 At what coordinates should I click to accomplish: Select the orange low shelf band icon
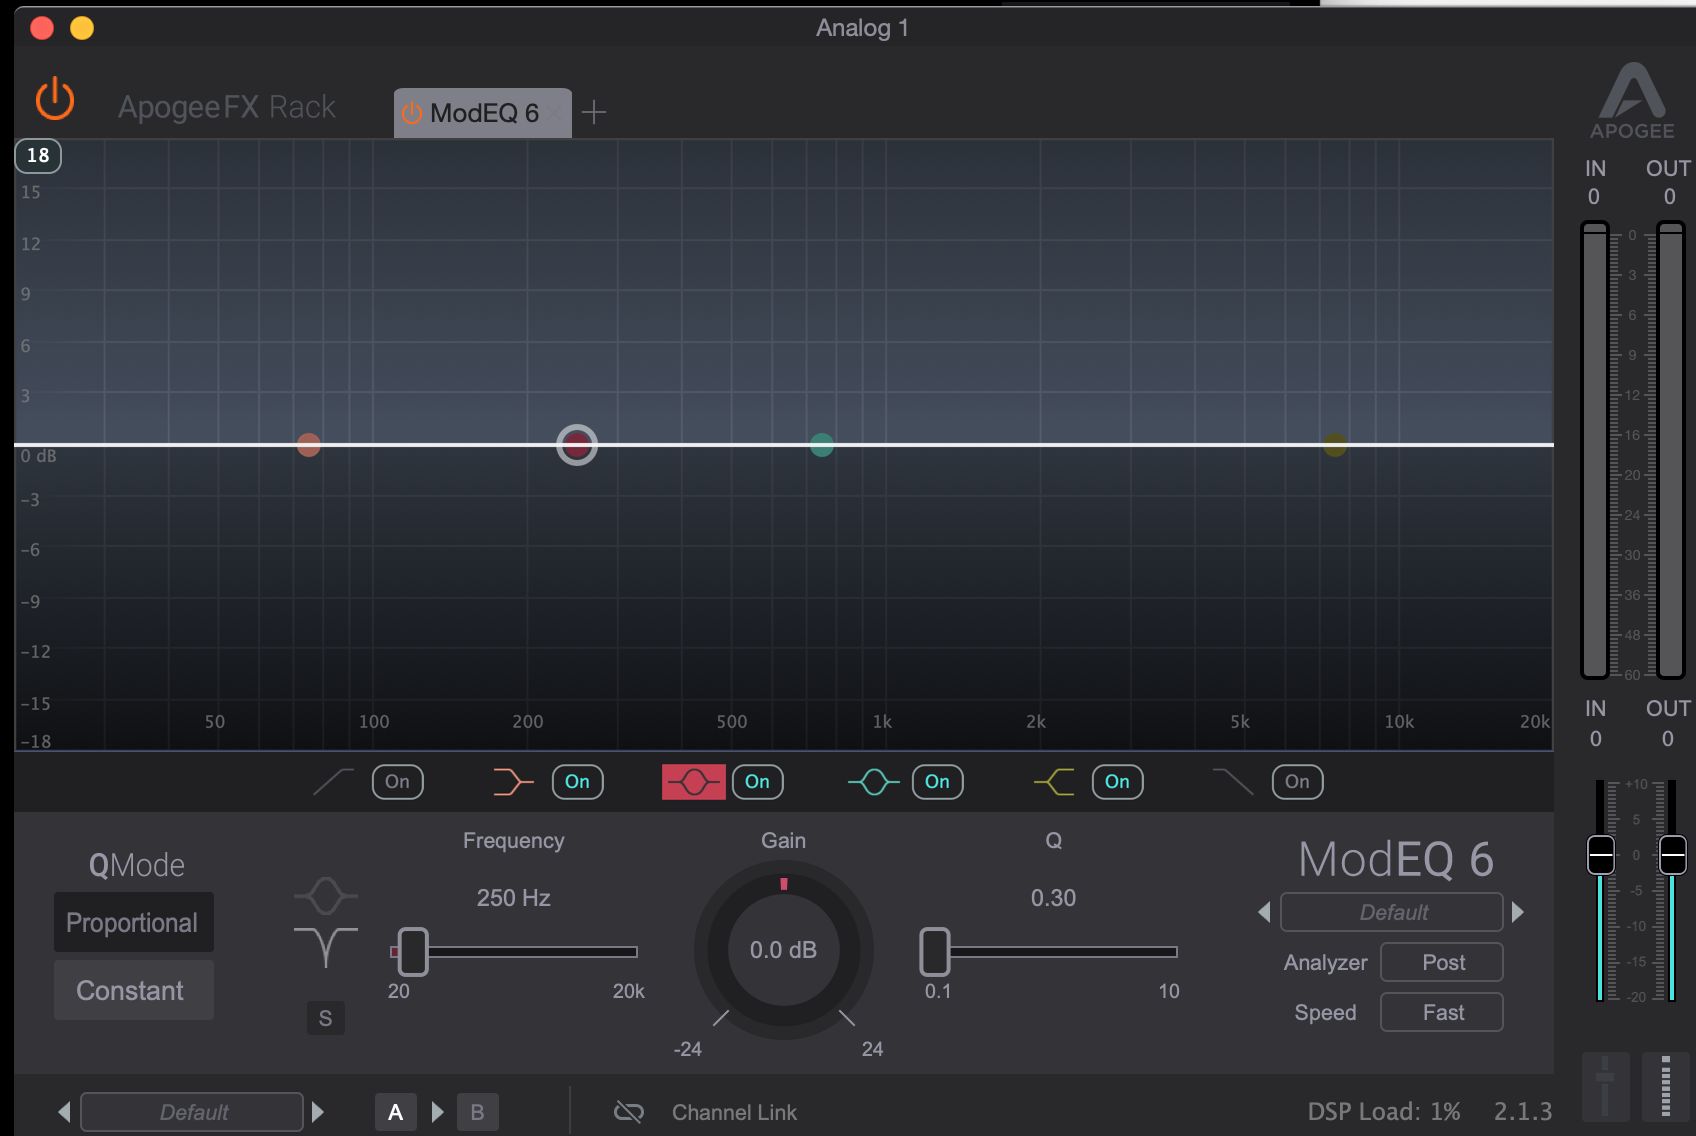point(513,782)
